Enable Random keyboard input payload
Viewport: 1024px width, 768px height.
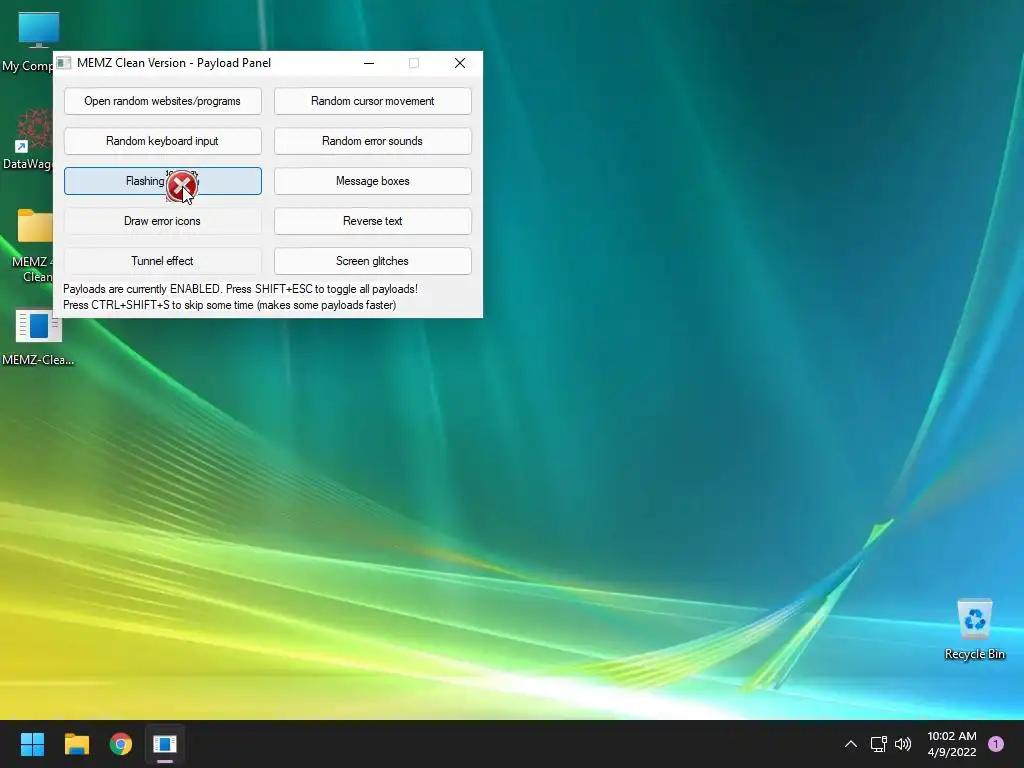[163, 141]
